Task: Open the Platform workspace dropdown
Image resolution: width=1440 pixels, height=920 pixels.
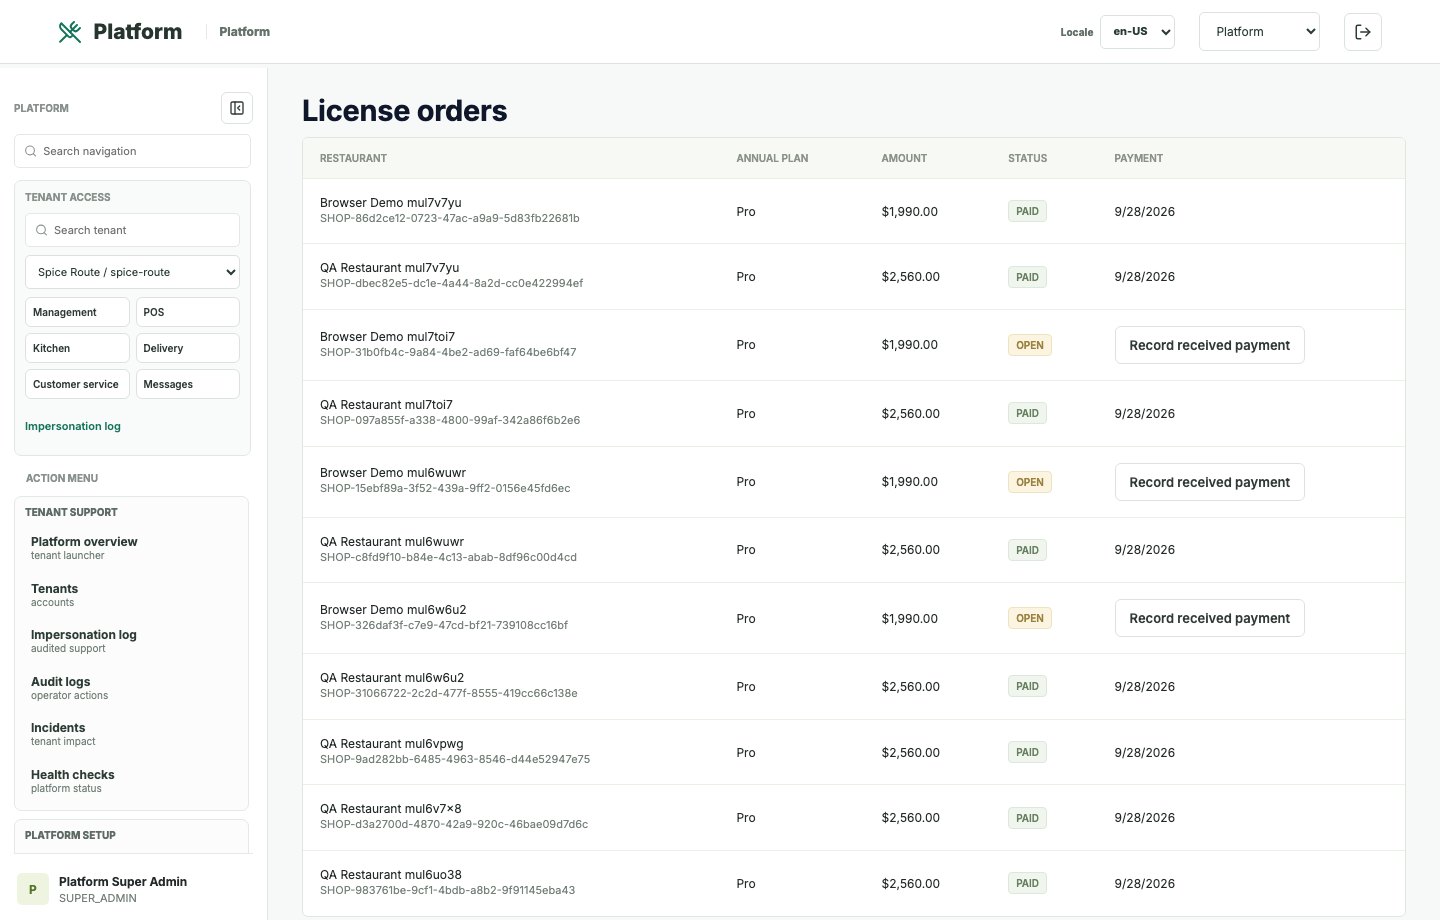Action: (x=1259, y=32)
